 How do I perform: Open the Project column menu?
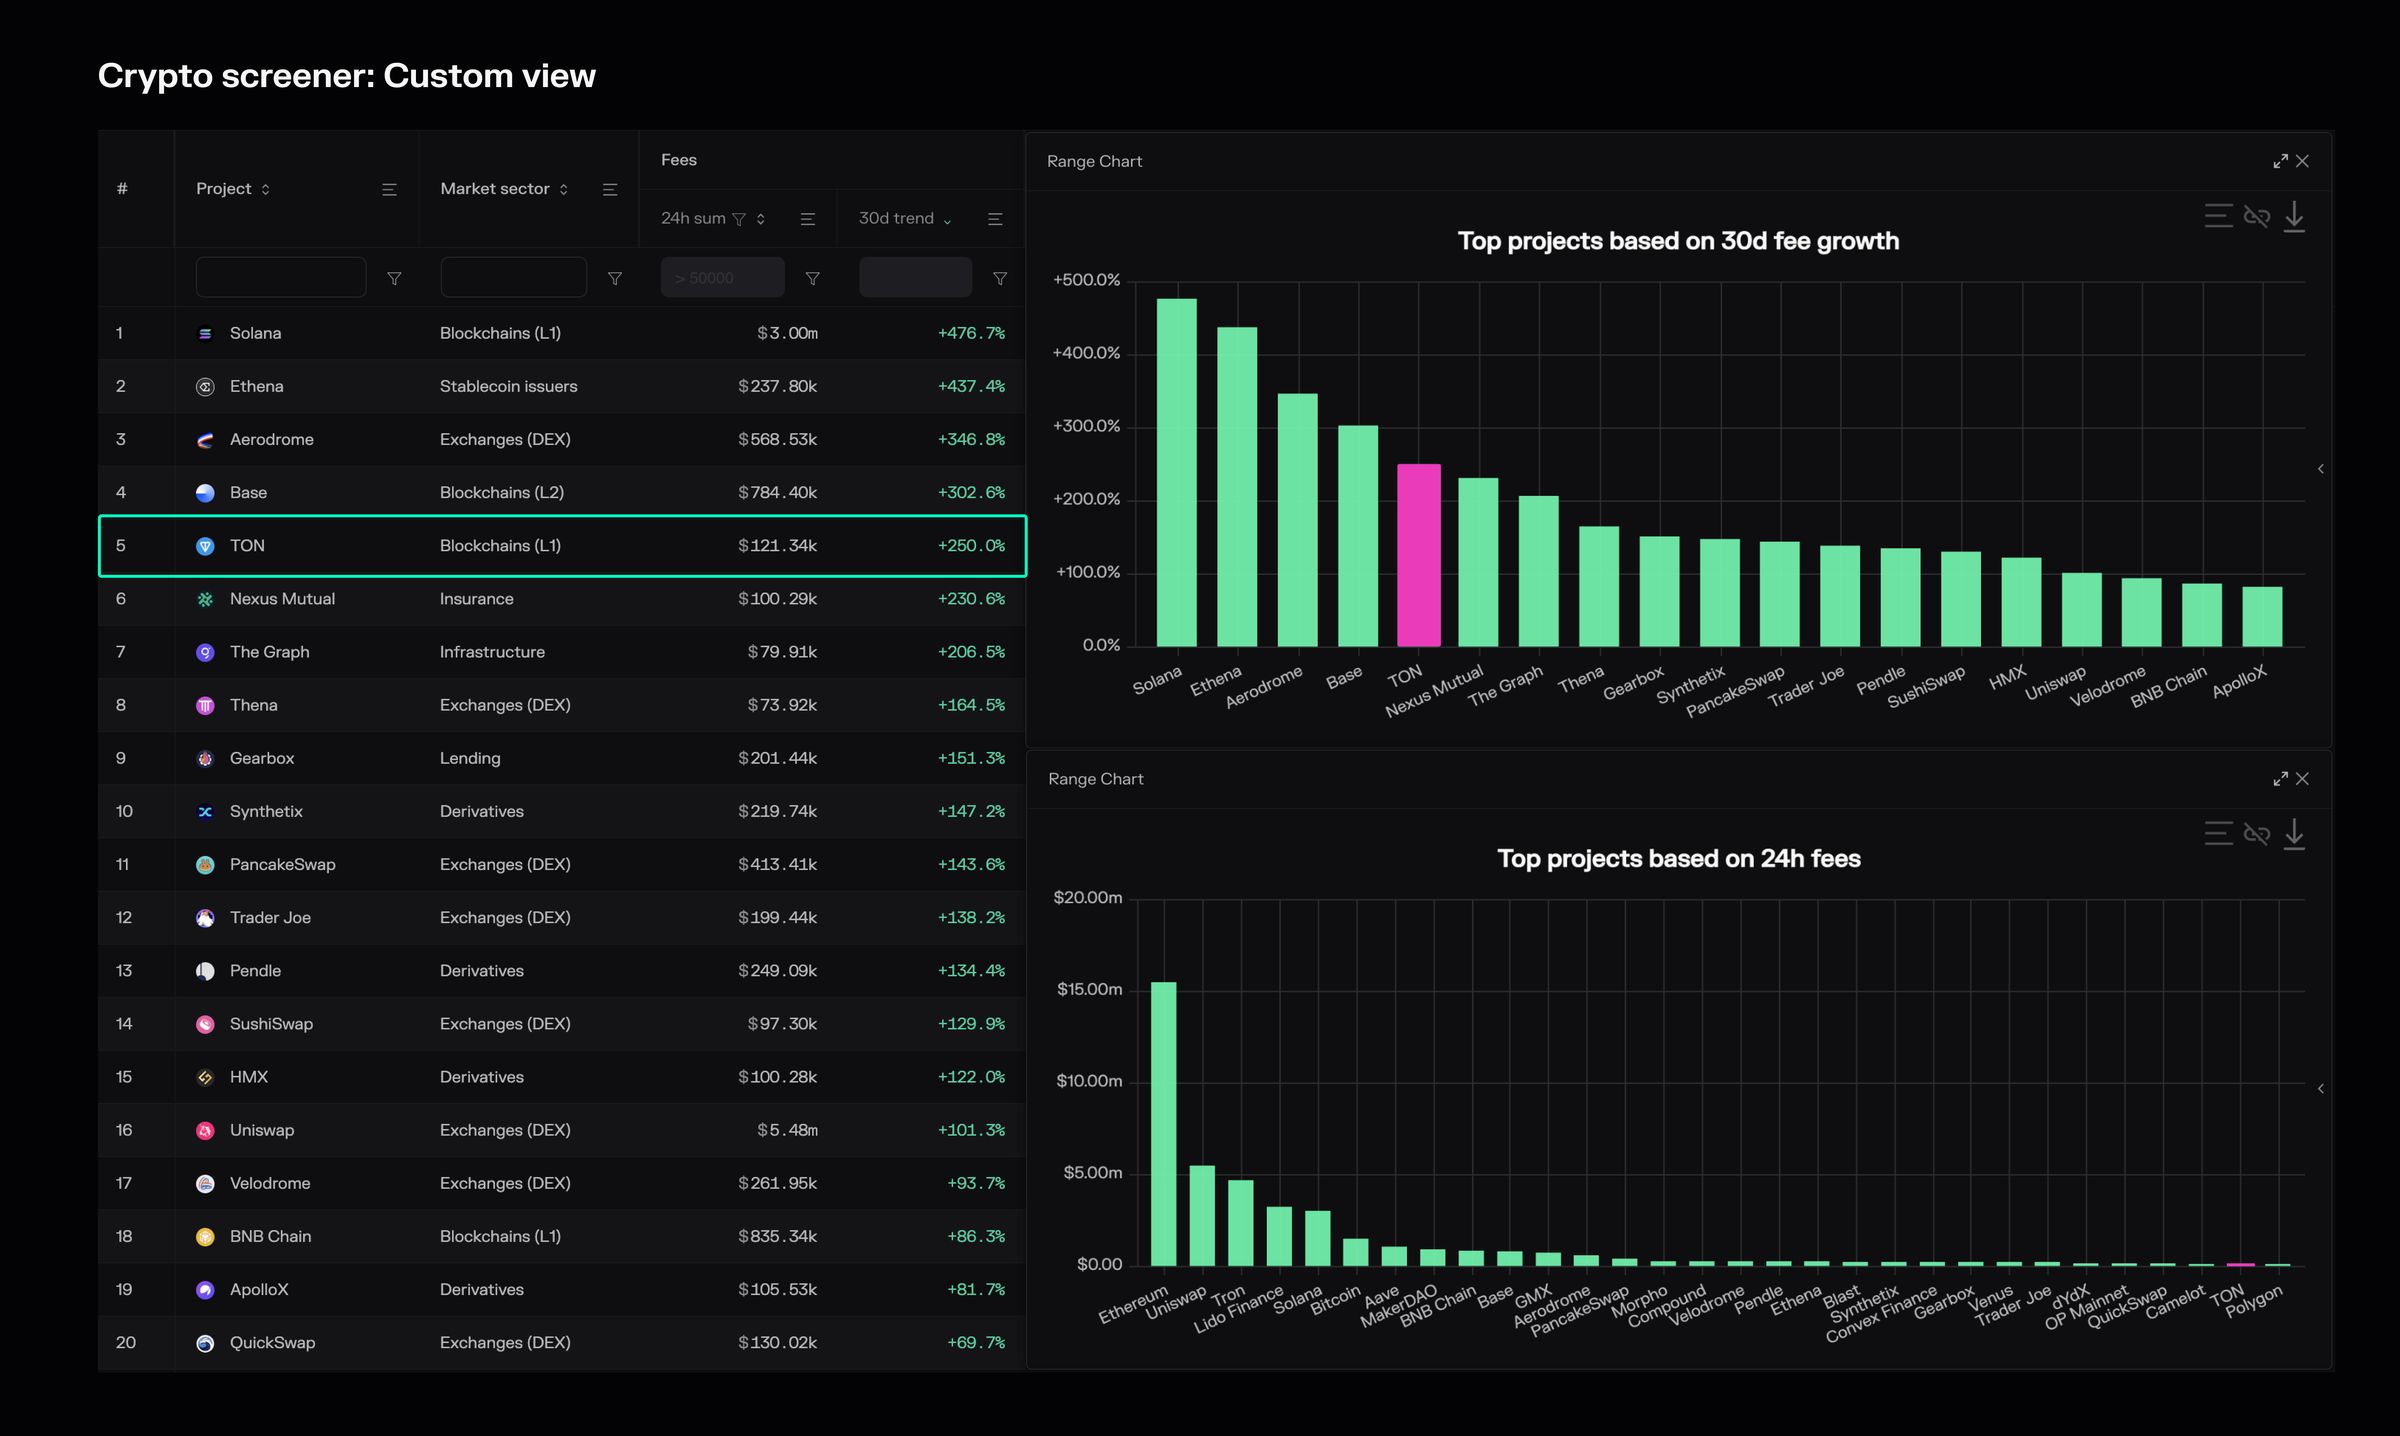click(x=389, y=190)
